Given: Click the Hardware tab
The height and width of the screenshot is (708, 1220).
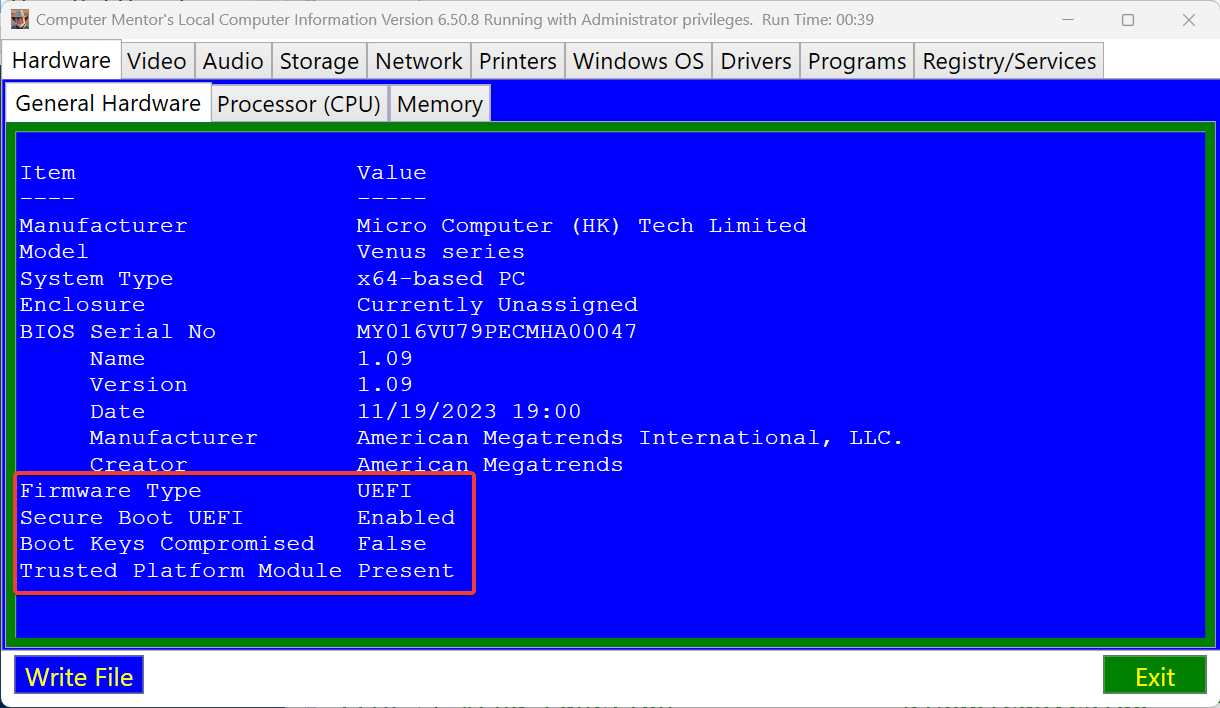Looking at the screenshot, I should [x=62, y=60].
